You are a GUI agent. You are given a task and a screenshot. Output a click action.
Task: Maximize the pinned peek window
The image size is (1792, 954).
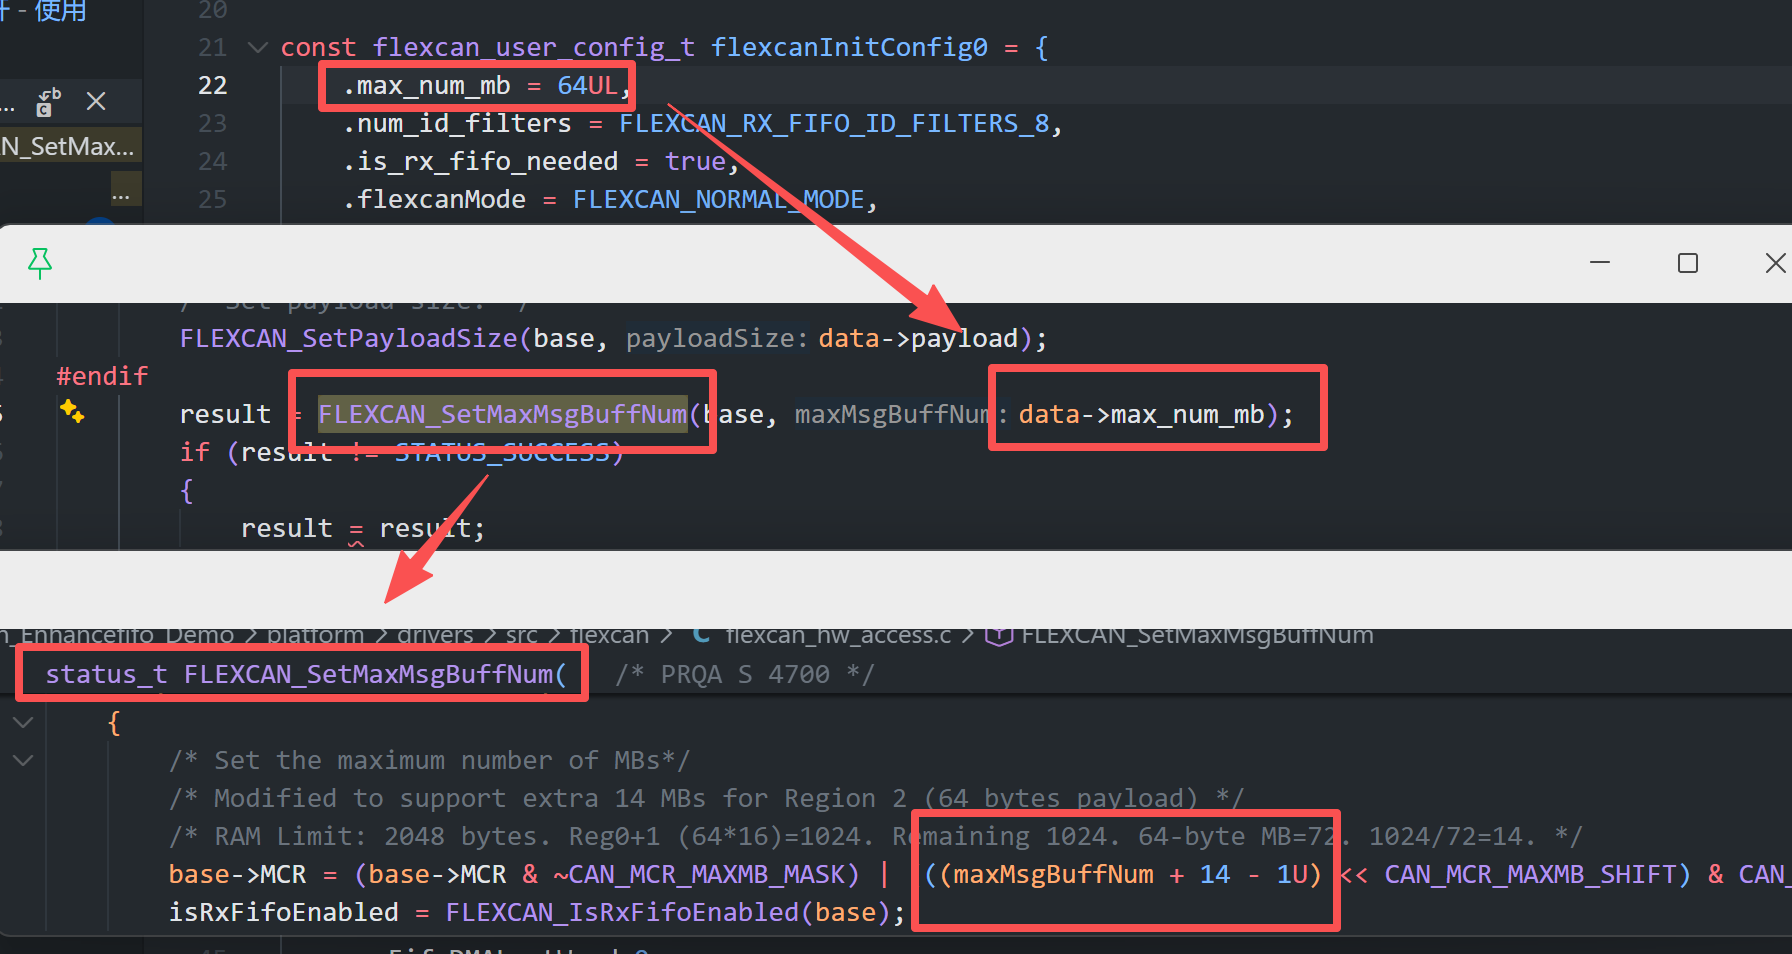(1688, 263)
